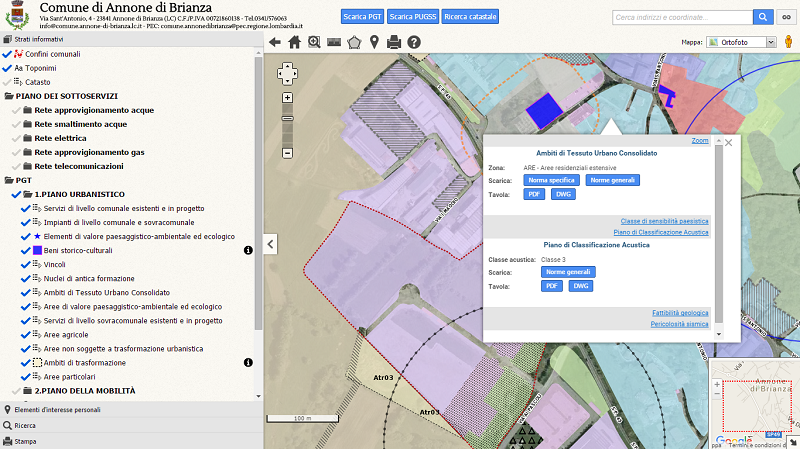Screen dimensions: 800x449
Task: Zoom in with the plus button
Action: pyautogui.click(x=287, y=97)
